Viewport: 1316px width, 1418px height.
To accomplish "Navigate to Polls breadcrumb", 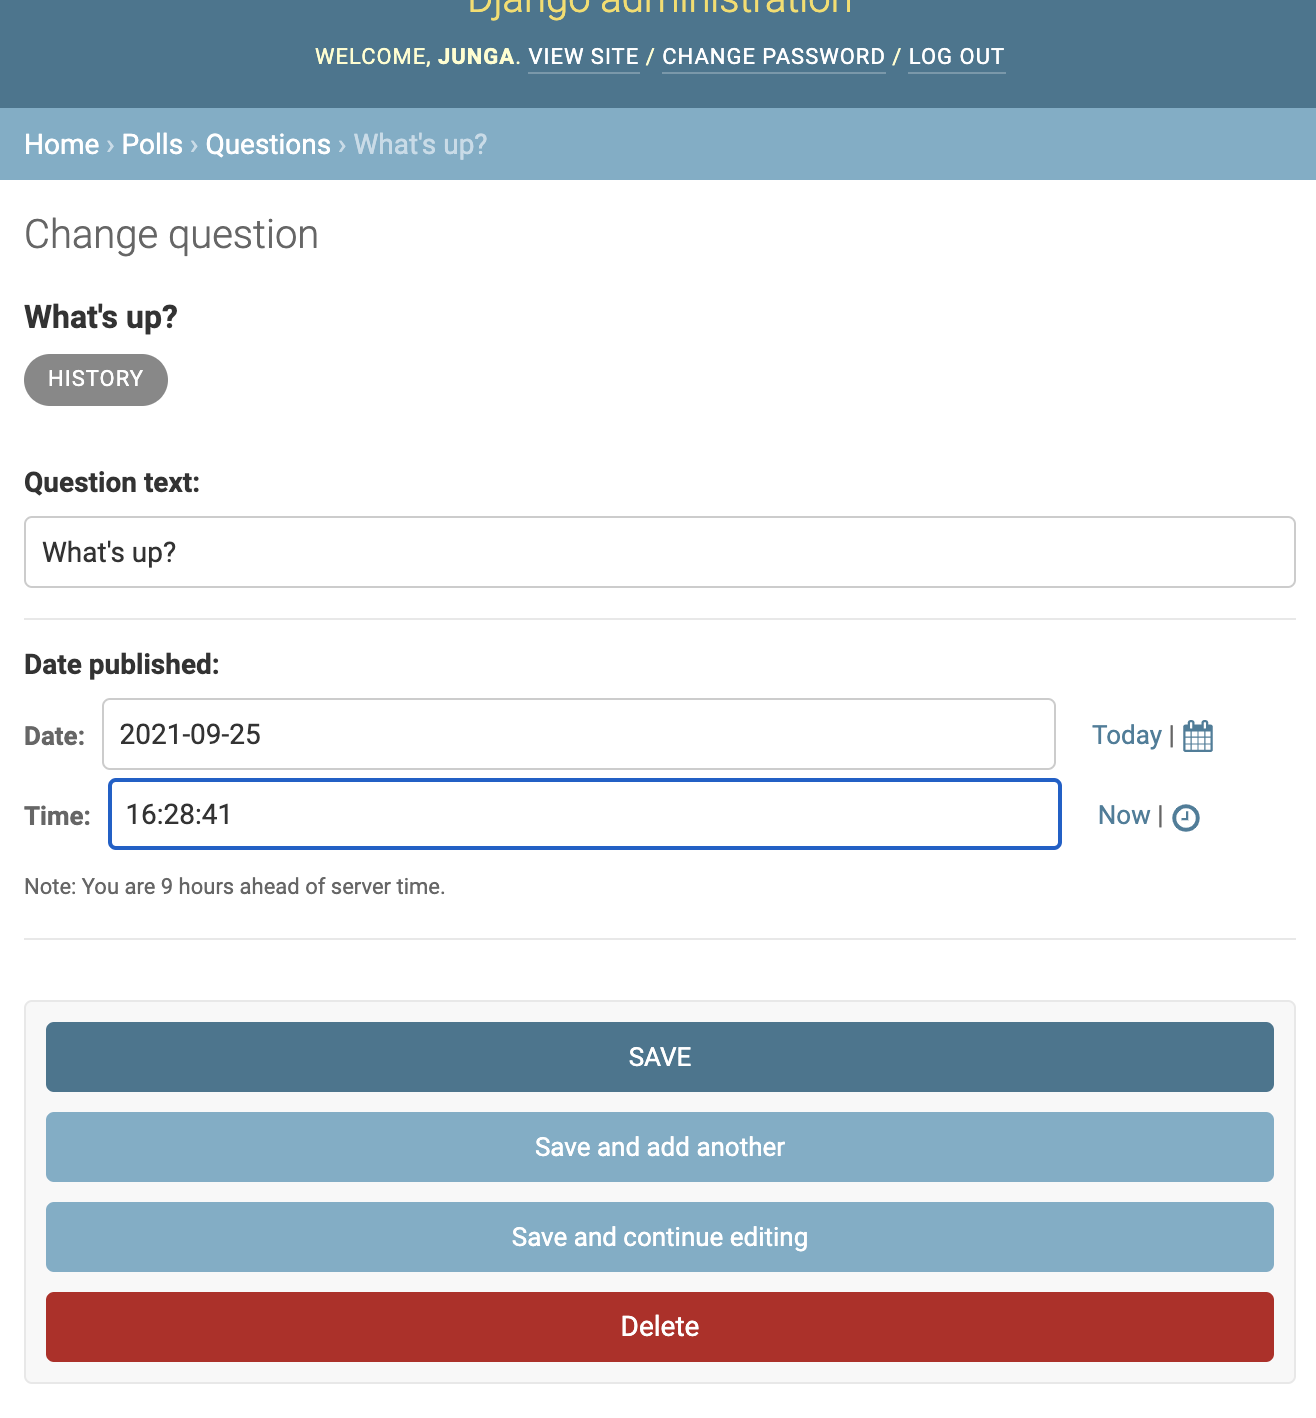I will [x=152, y=144].
